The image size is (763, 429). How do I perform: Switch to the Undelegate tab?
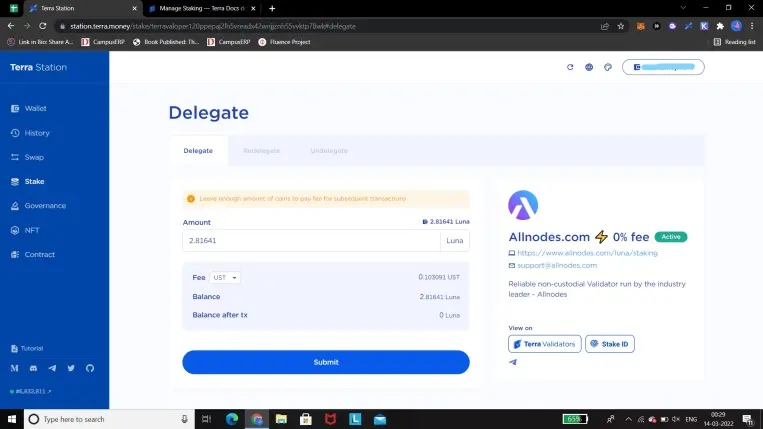pos(329,151)
